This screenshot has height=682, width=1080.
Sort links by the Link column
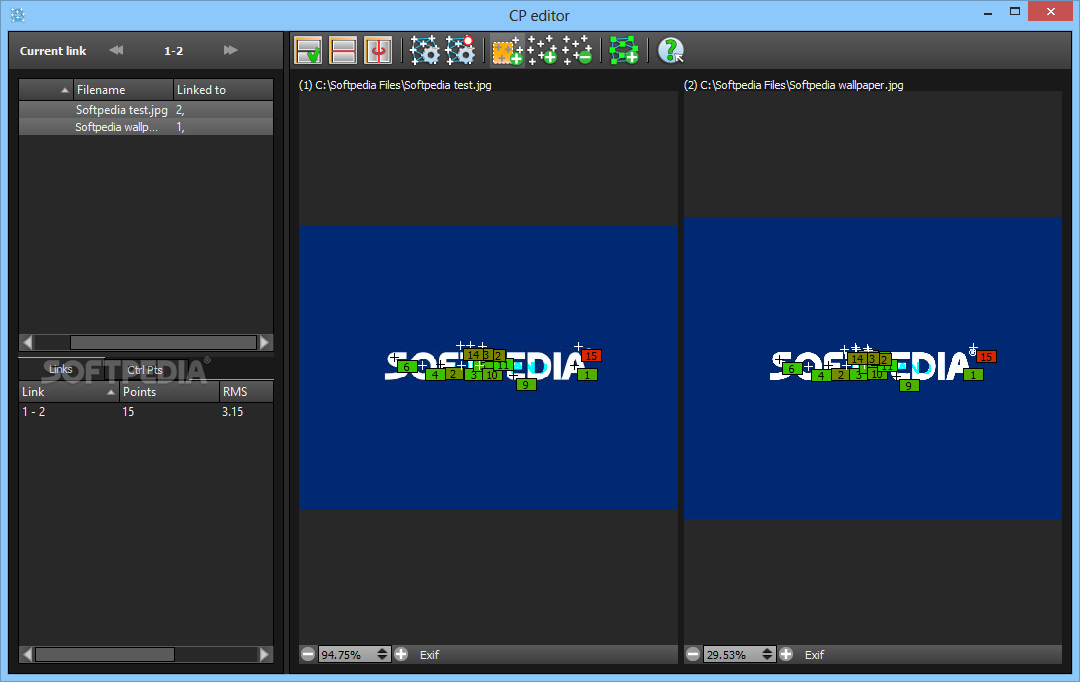click(x=69, y=391)
